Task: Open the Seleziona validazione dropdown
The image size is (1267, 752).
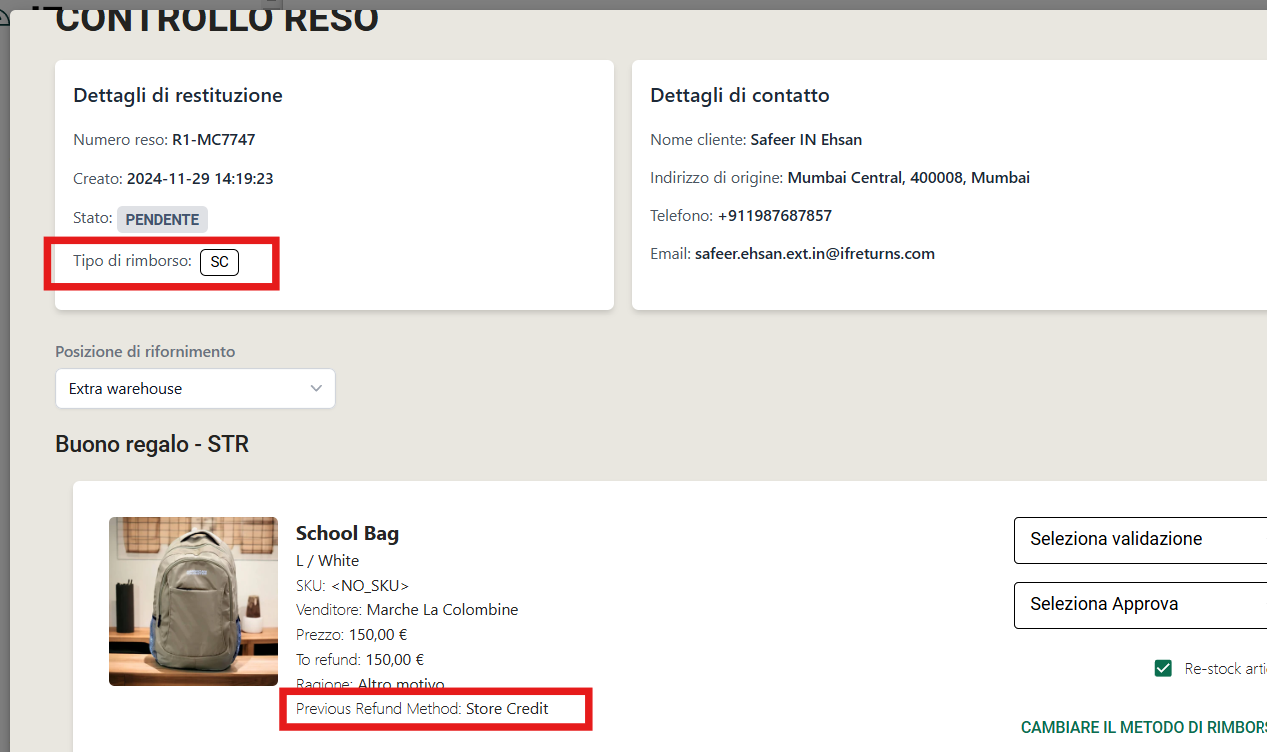Action: [x=1140, y=539]
